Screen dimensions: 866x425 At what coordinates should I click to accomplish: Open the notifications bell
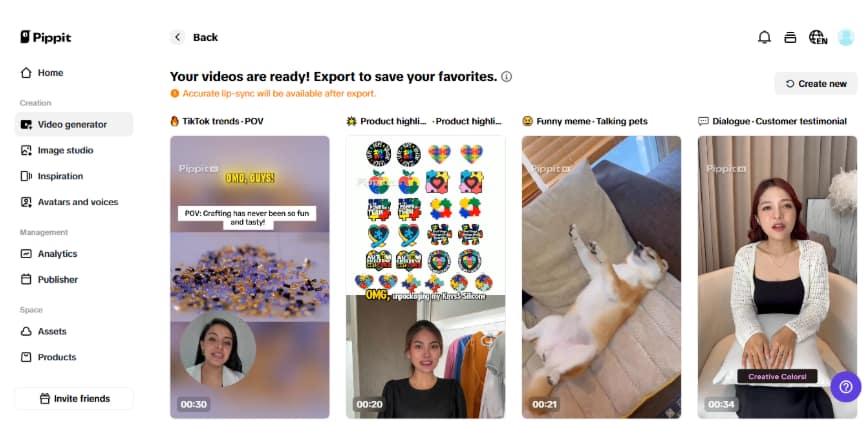click(764, 38)
